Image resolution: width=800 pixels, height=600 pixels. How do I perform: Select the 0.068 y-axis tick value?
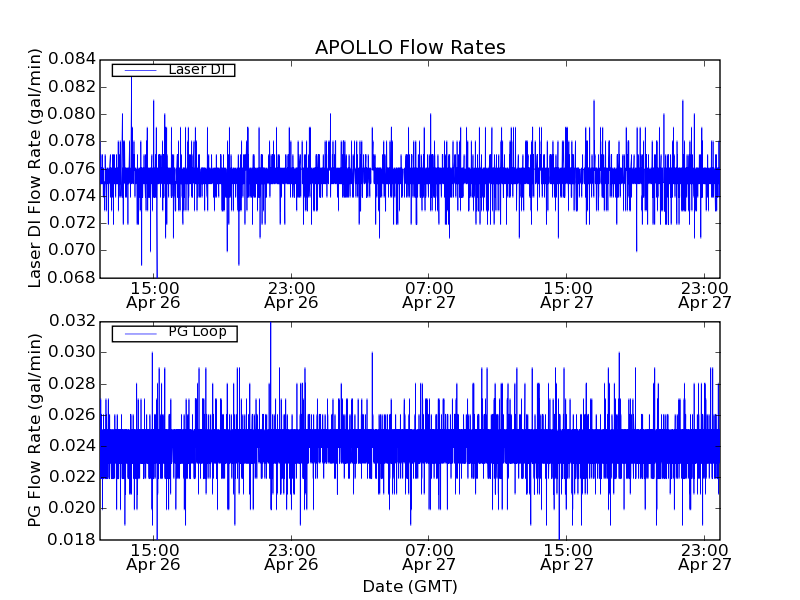[x=72, y=278]
